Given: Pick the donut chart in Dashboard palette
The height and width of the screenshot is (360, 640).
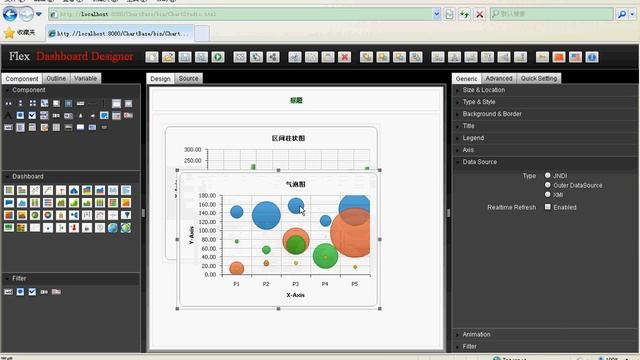Looking at the screenshot, I should click(48, 215).
